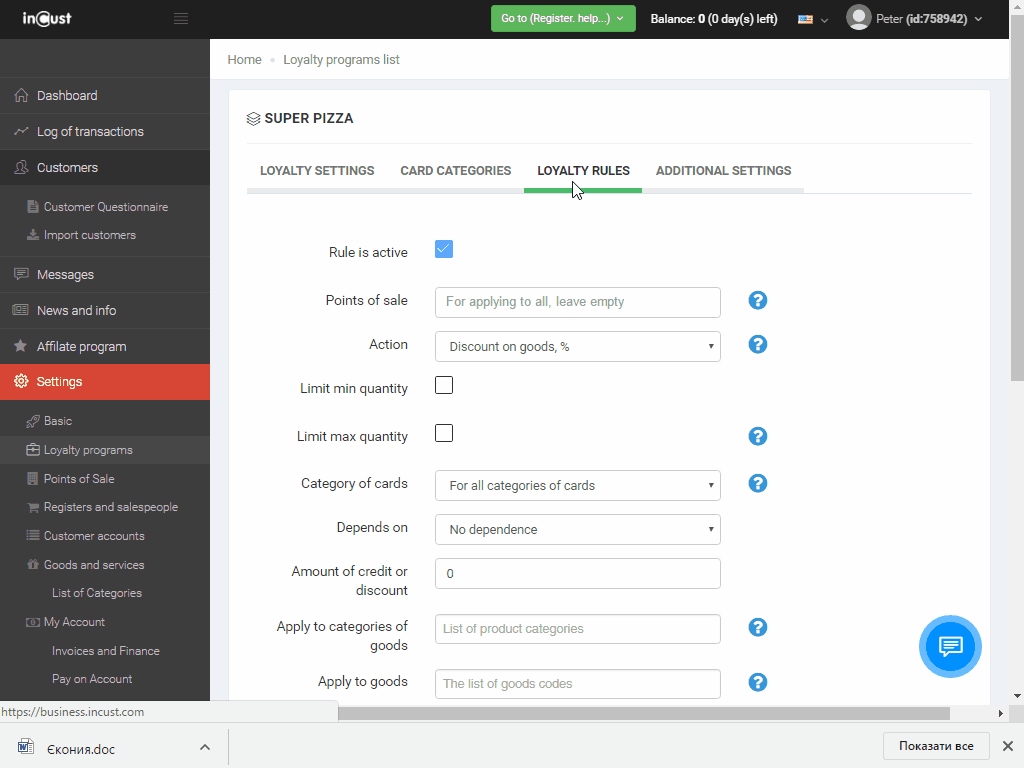
Task: Click the hamburger menu icon in header
Action: tap(180, 19)
